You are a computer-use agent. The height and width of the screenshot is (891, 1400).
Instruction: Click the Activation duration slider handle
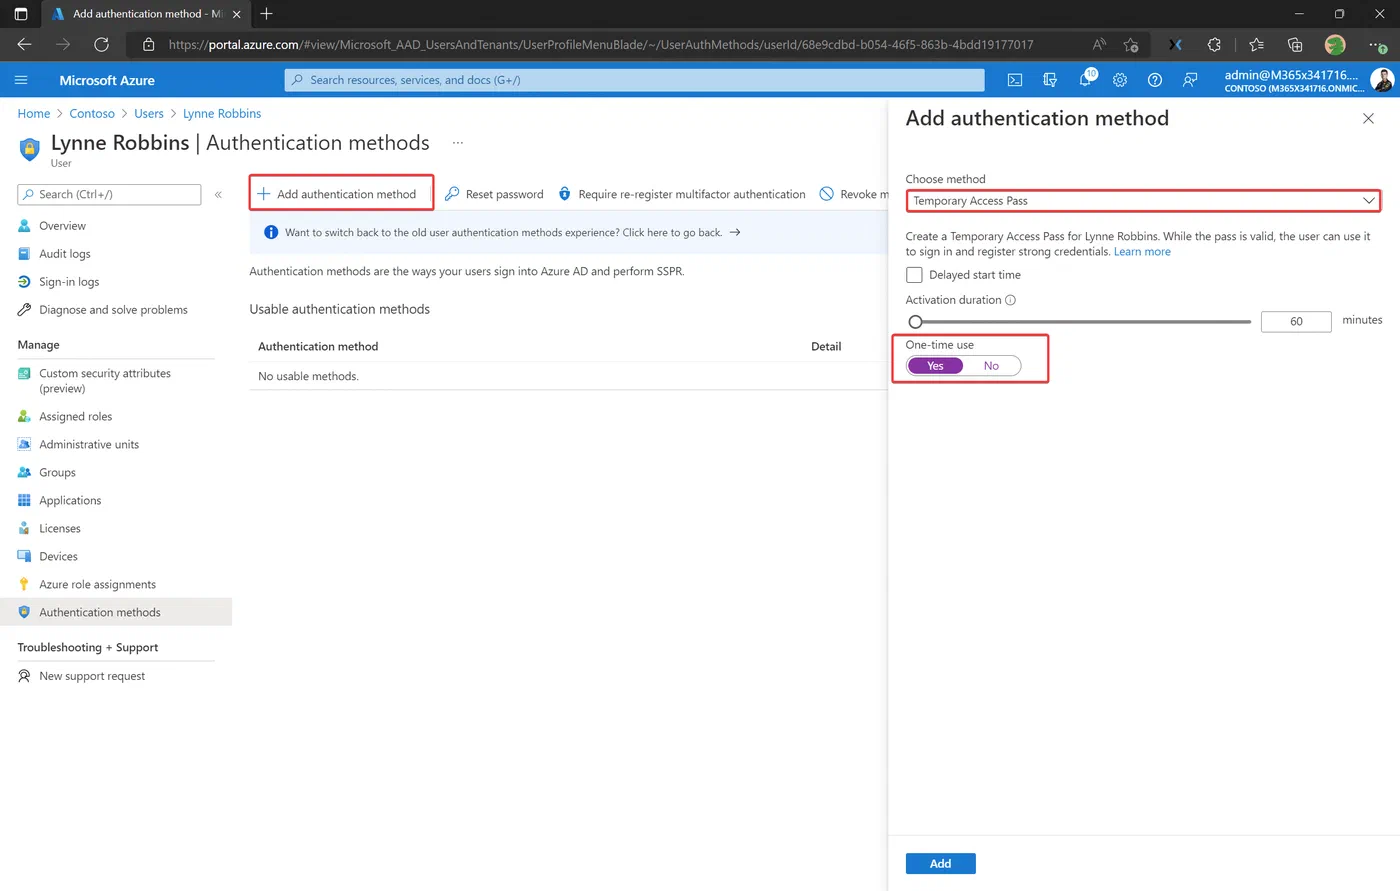click(x=915, y=322)
